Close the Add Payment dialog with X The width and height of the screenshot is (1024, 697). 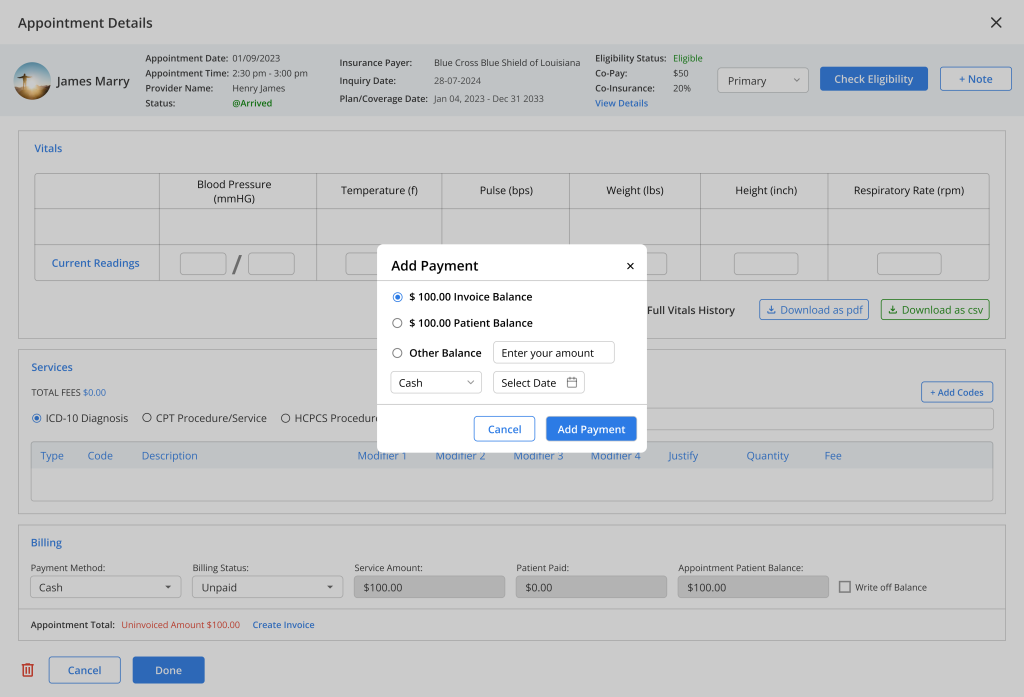(x=630, y=266)
